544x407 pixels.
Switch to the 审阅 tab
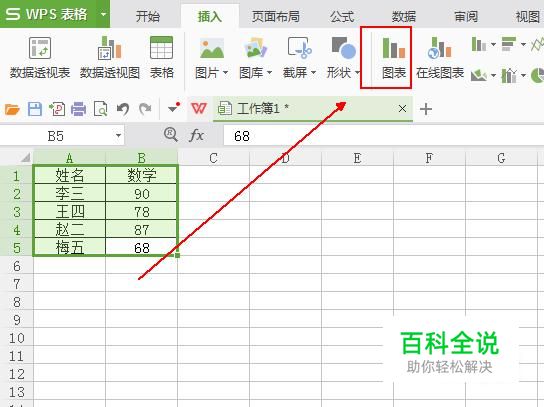(x=466, y=16)
